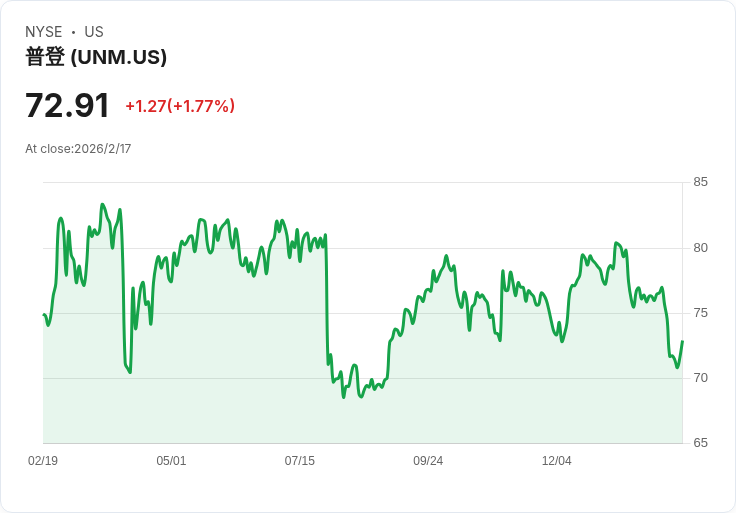Click the 12/04 date axis label
The image size is (736, 513).
[x=556, y=461]
